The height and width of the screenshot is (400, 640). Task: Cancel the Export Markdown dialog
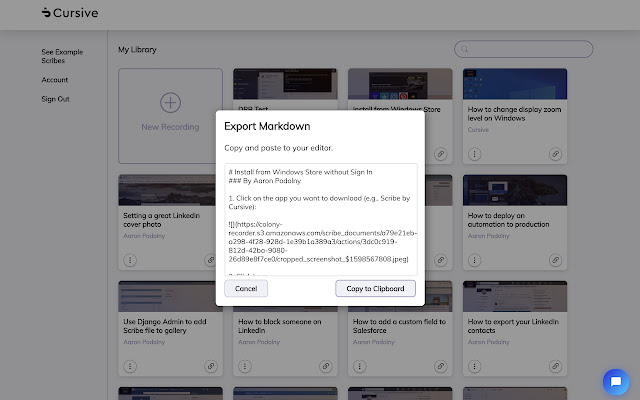[246, 289]
